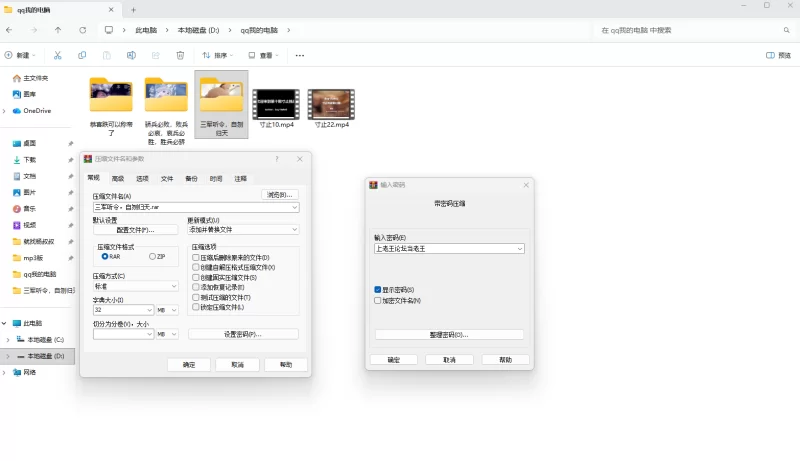Open a new Explorer tab with plus icon
Viewport: 800px width, 461px height.
[133, 10]
